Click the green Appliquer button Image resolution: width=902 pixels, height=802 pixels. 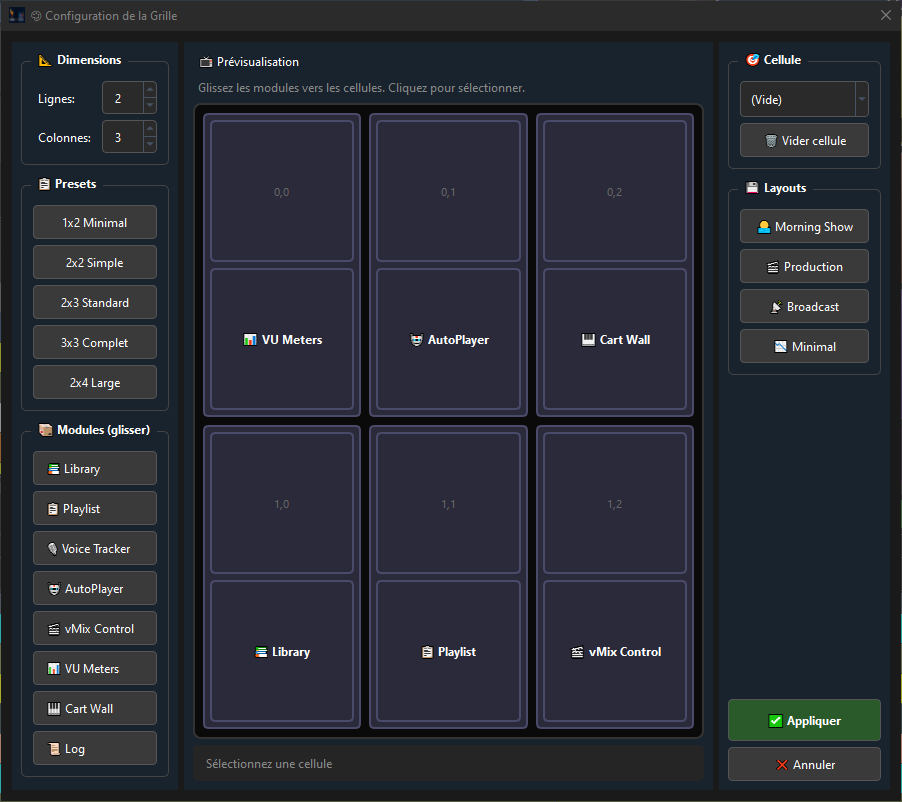pos(804,720)
